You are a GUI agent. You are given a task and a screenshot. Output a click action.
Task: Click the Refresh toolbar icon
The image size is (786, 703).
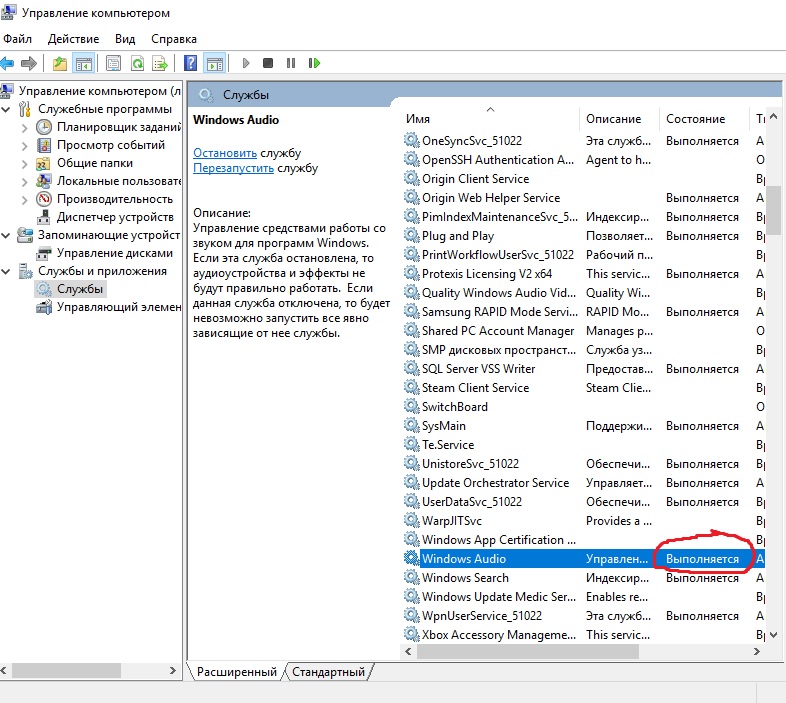[x=137, y=63]
